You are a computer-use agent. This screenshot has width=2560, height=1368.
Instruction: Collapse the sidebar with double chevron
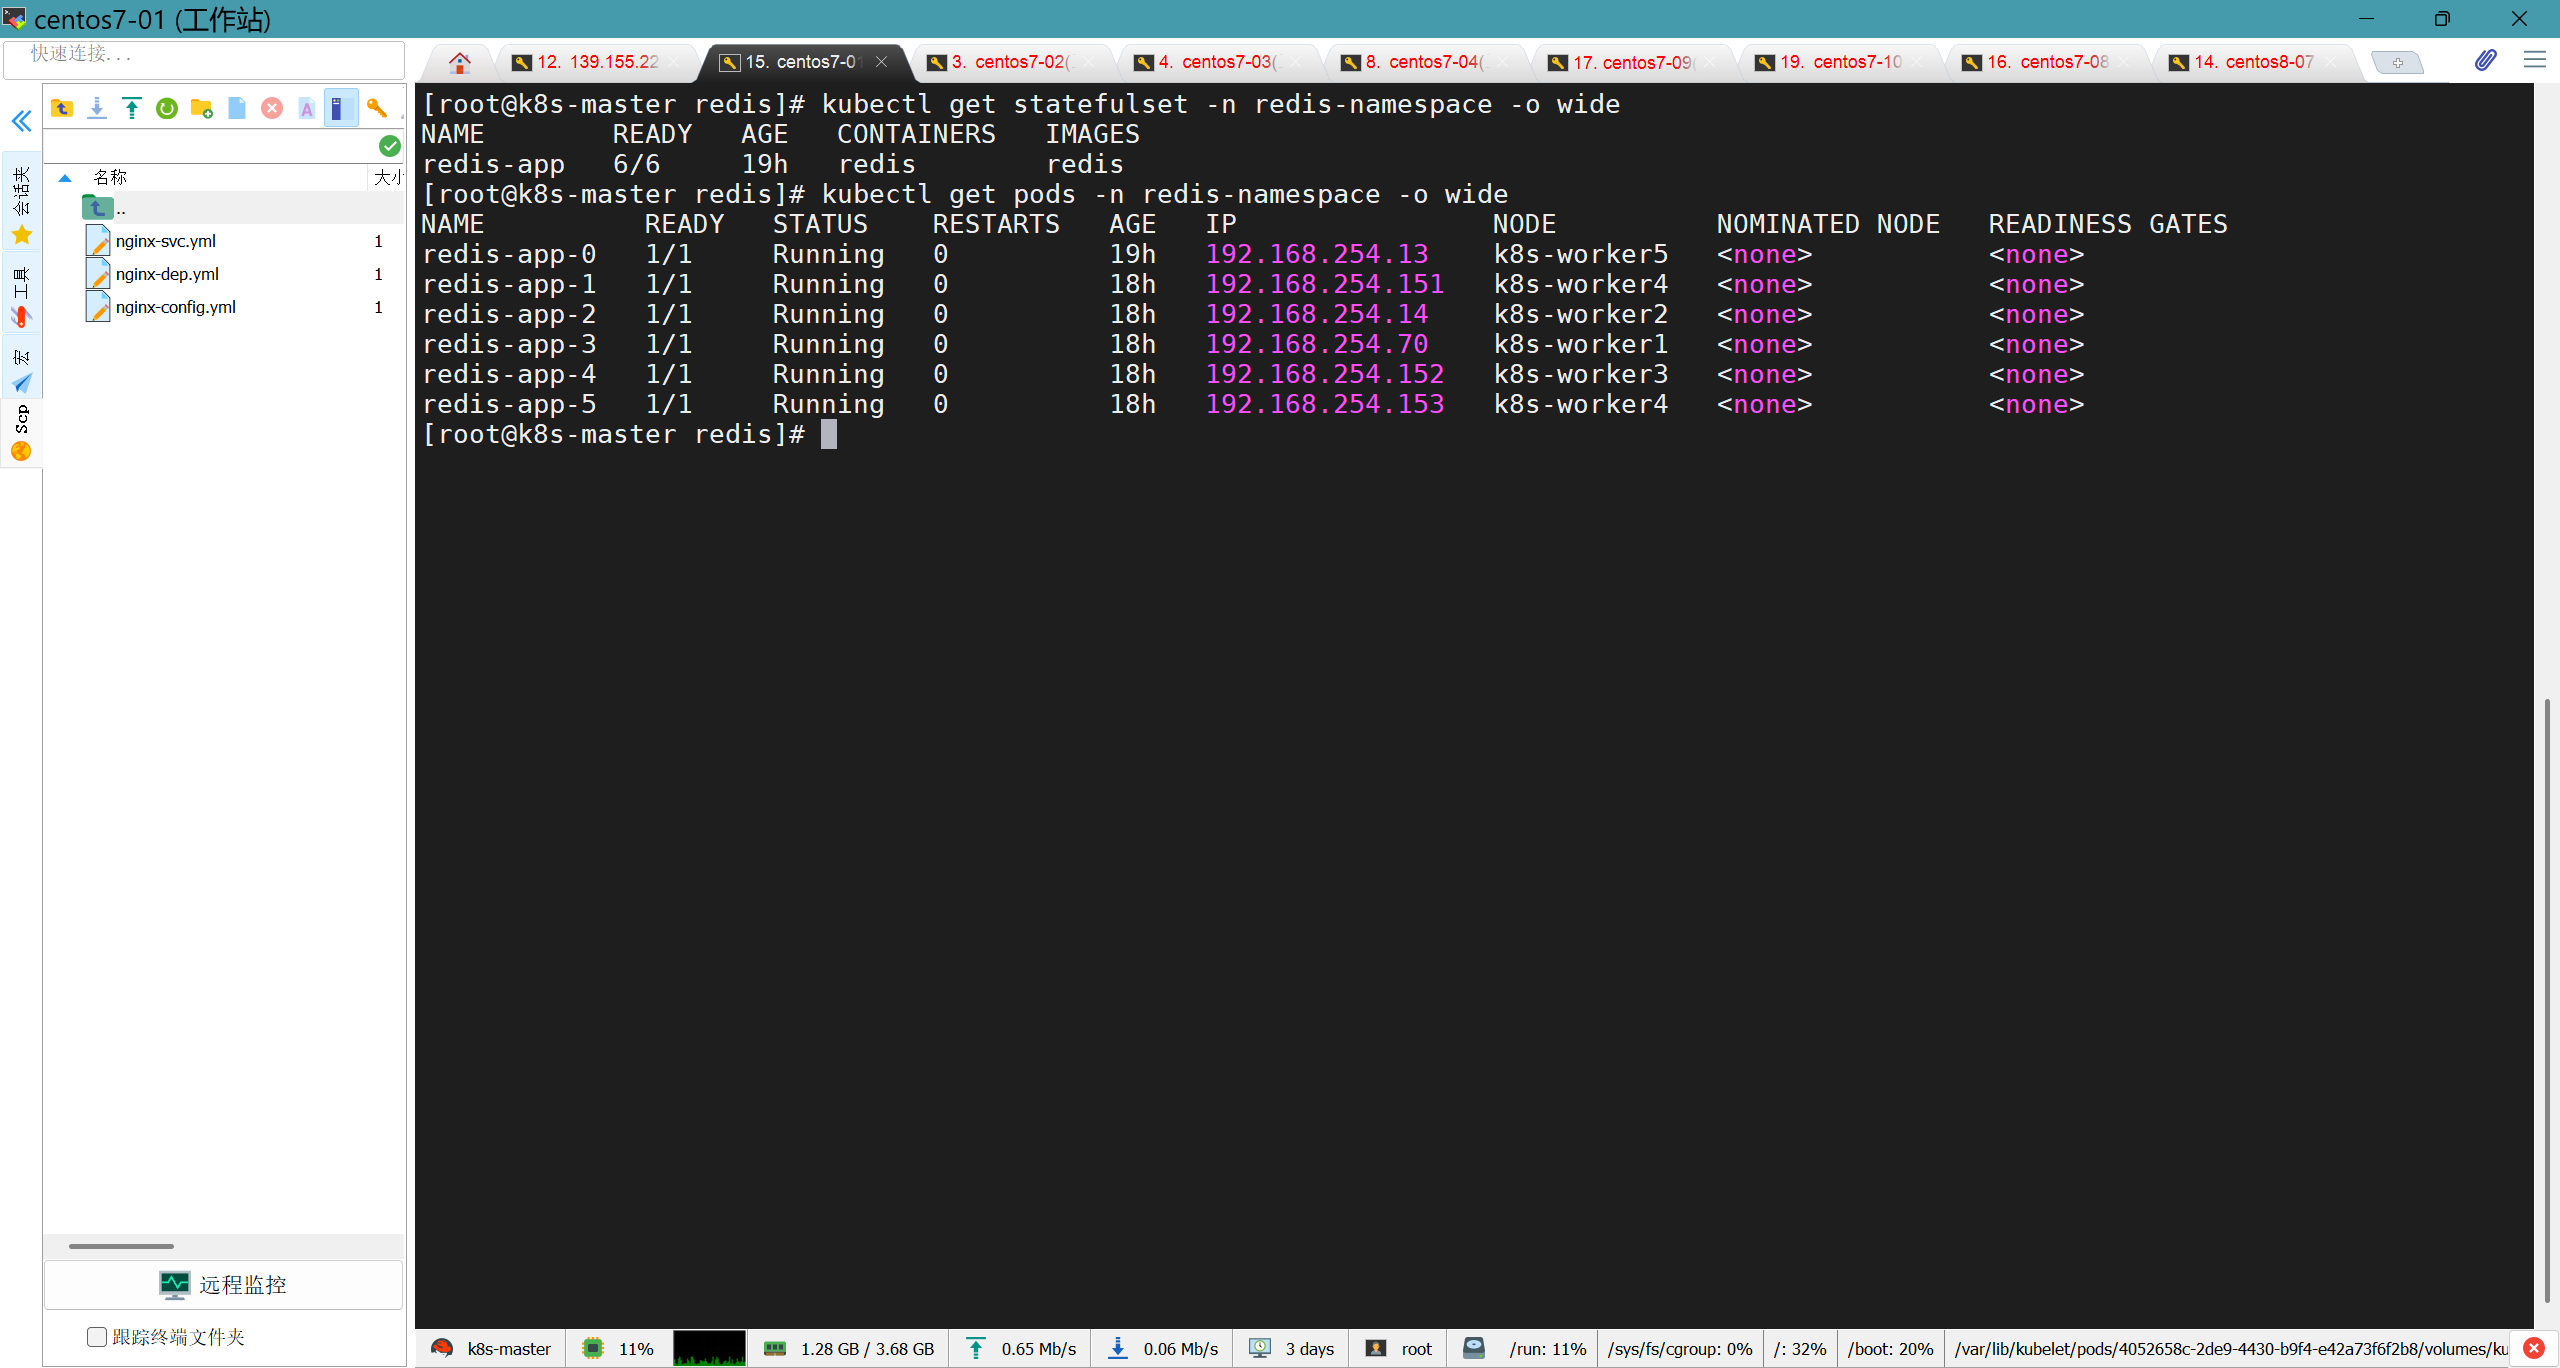click(x=22, y=121)
